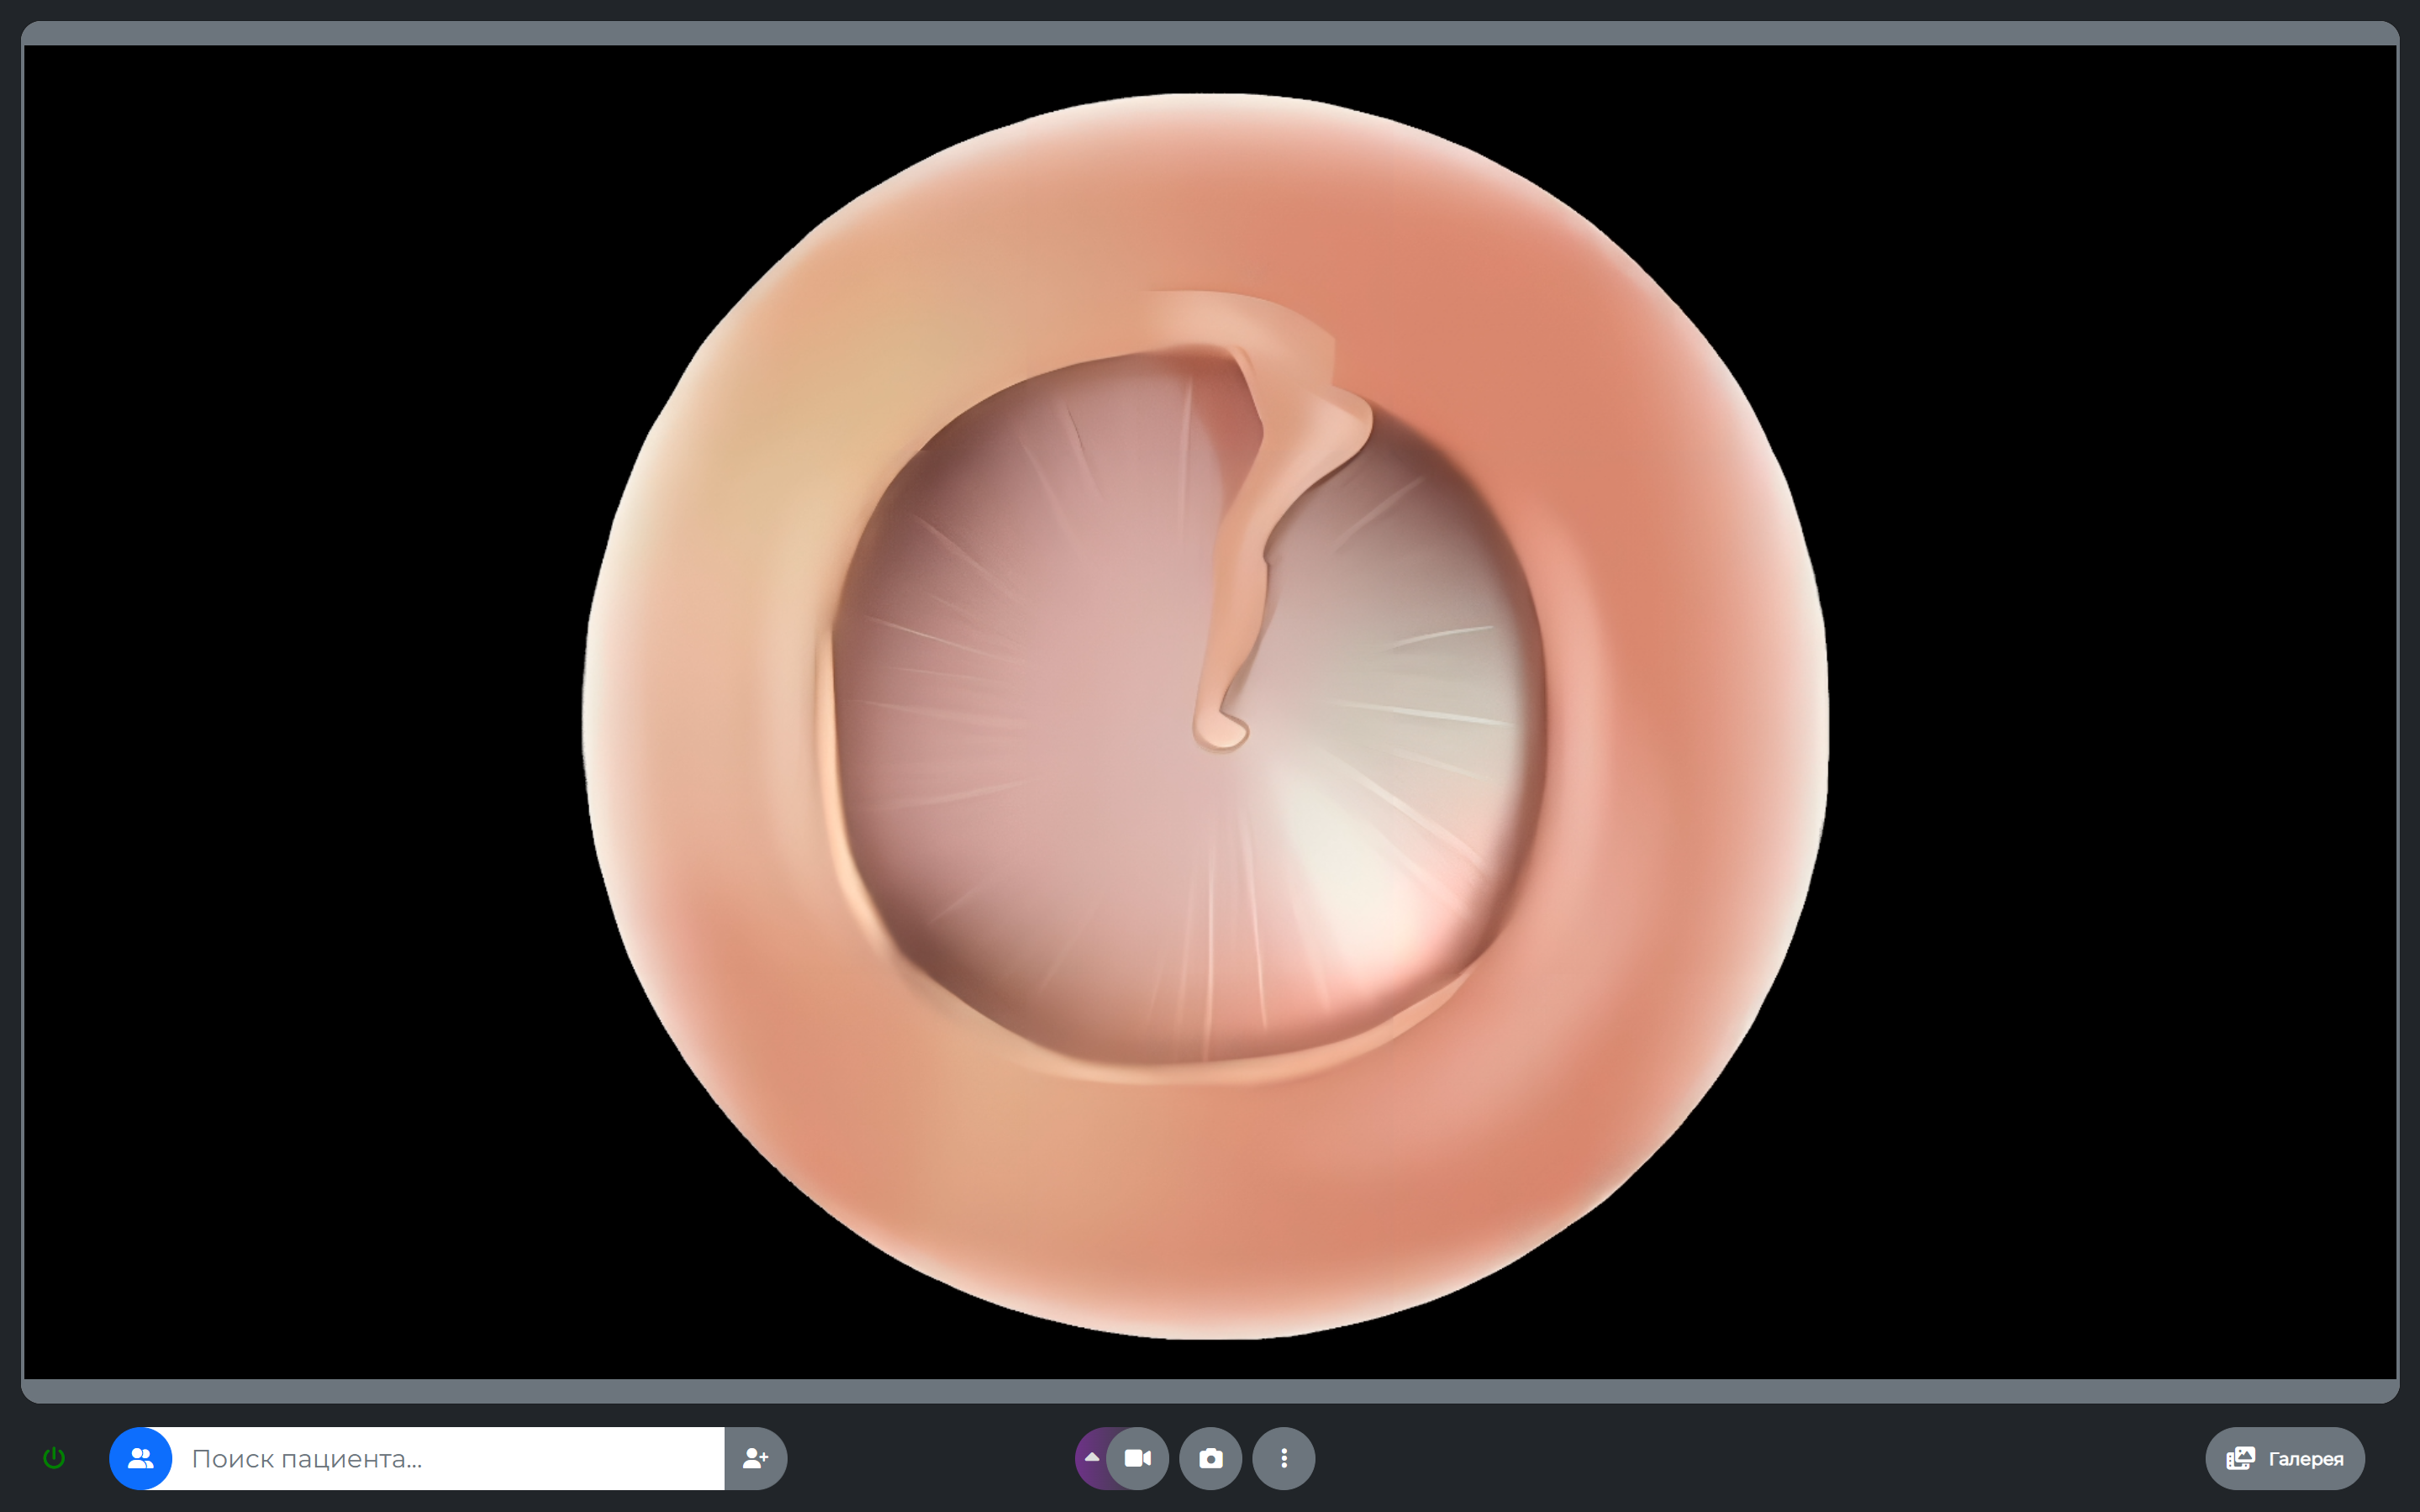Click the top gray bar above video
The image size is (2420, 1512).
pyautogui.click(x=1210, y=33)
